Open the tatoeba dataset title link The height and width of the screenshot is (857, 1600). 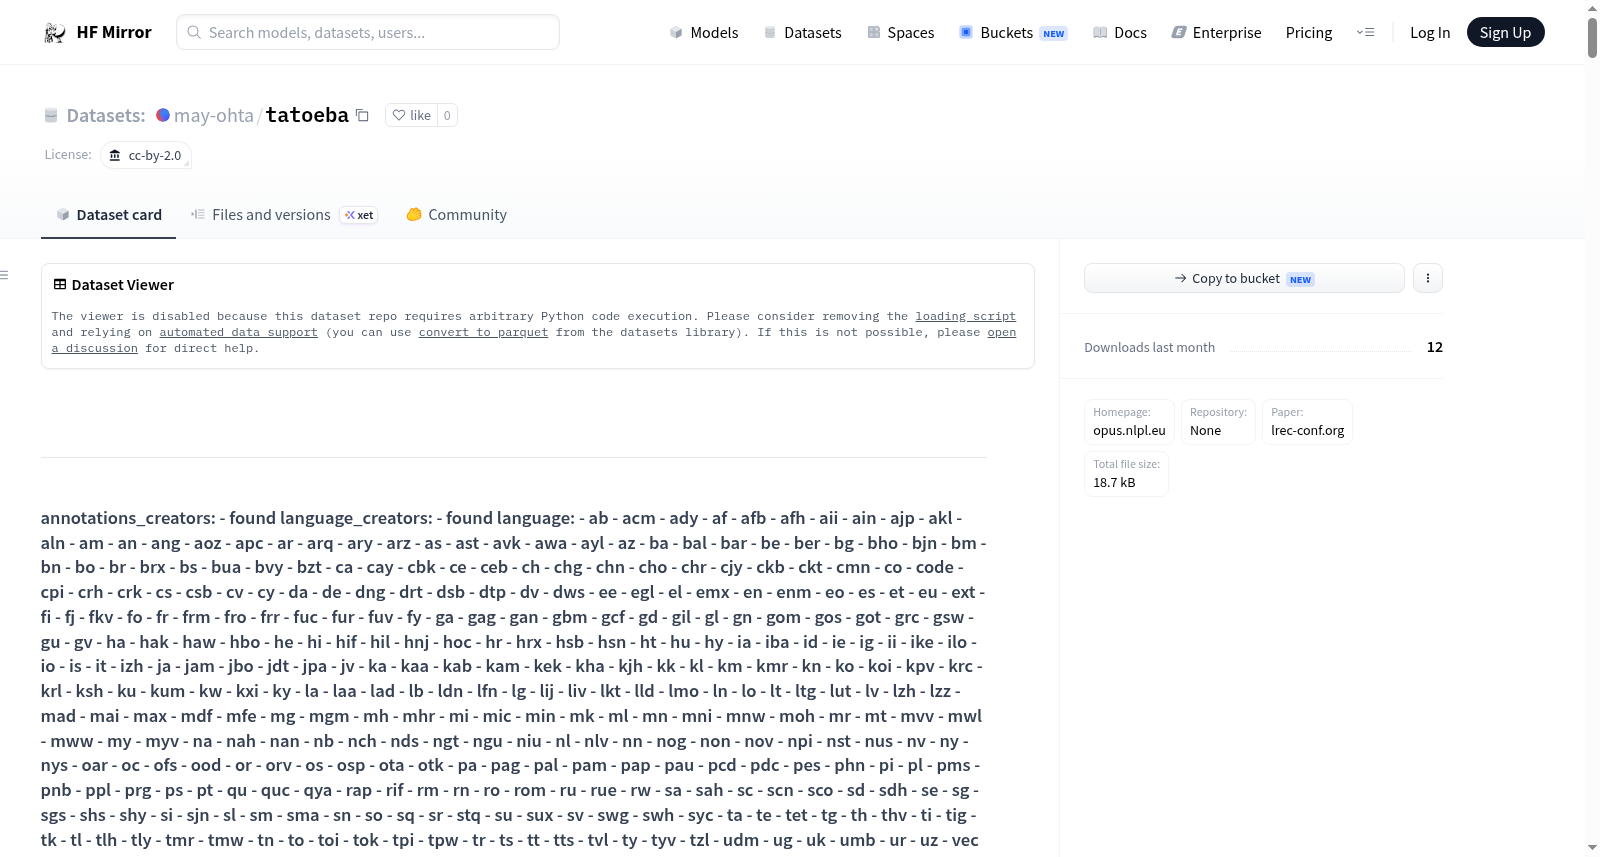pos(307,115)
